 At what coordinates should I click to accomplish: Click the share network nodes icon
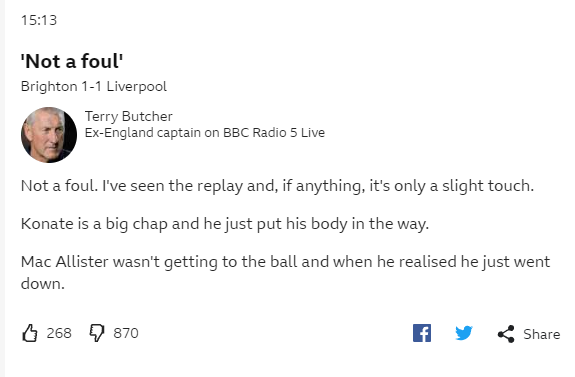coord(506,334)
